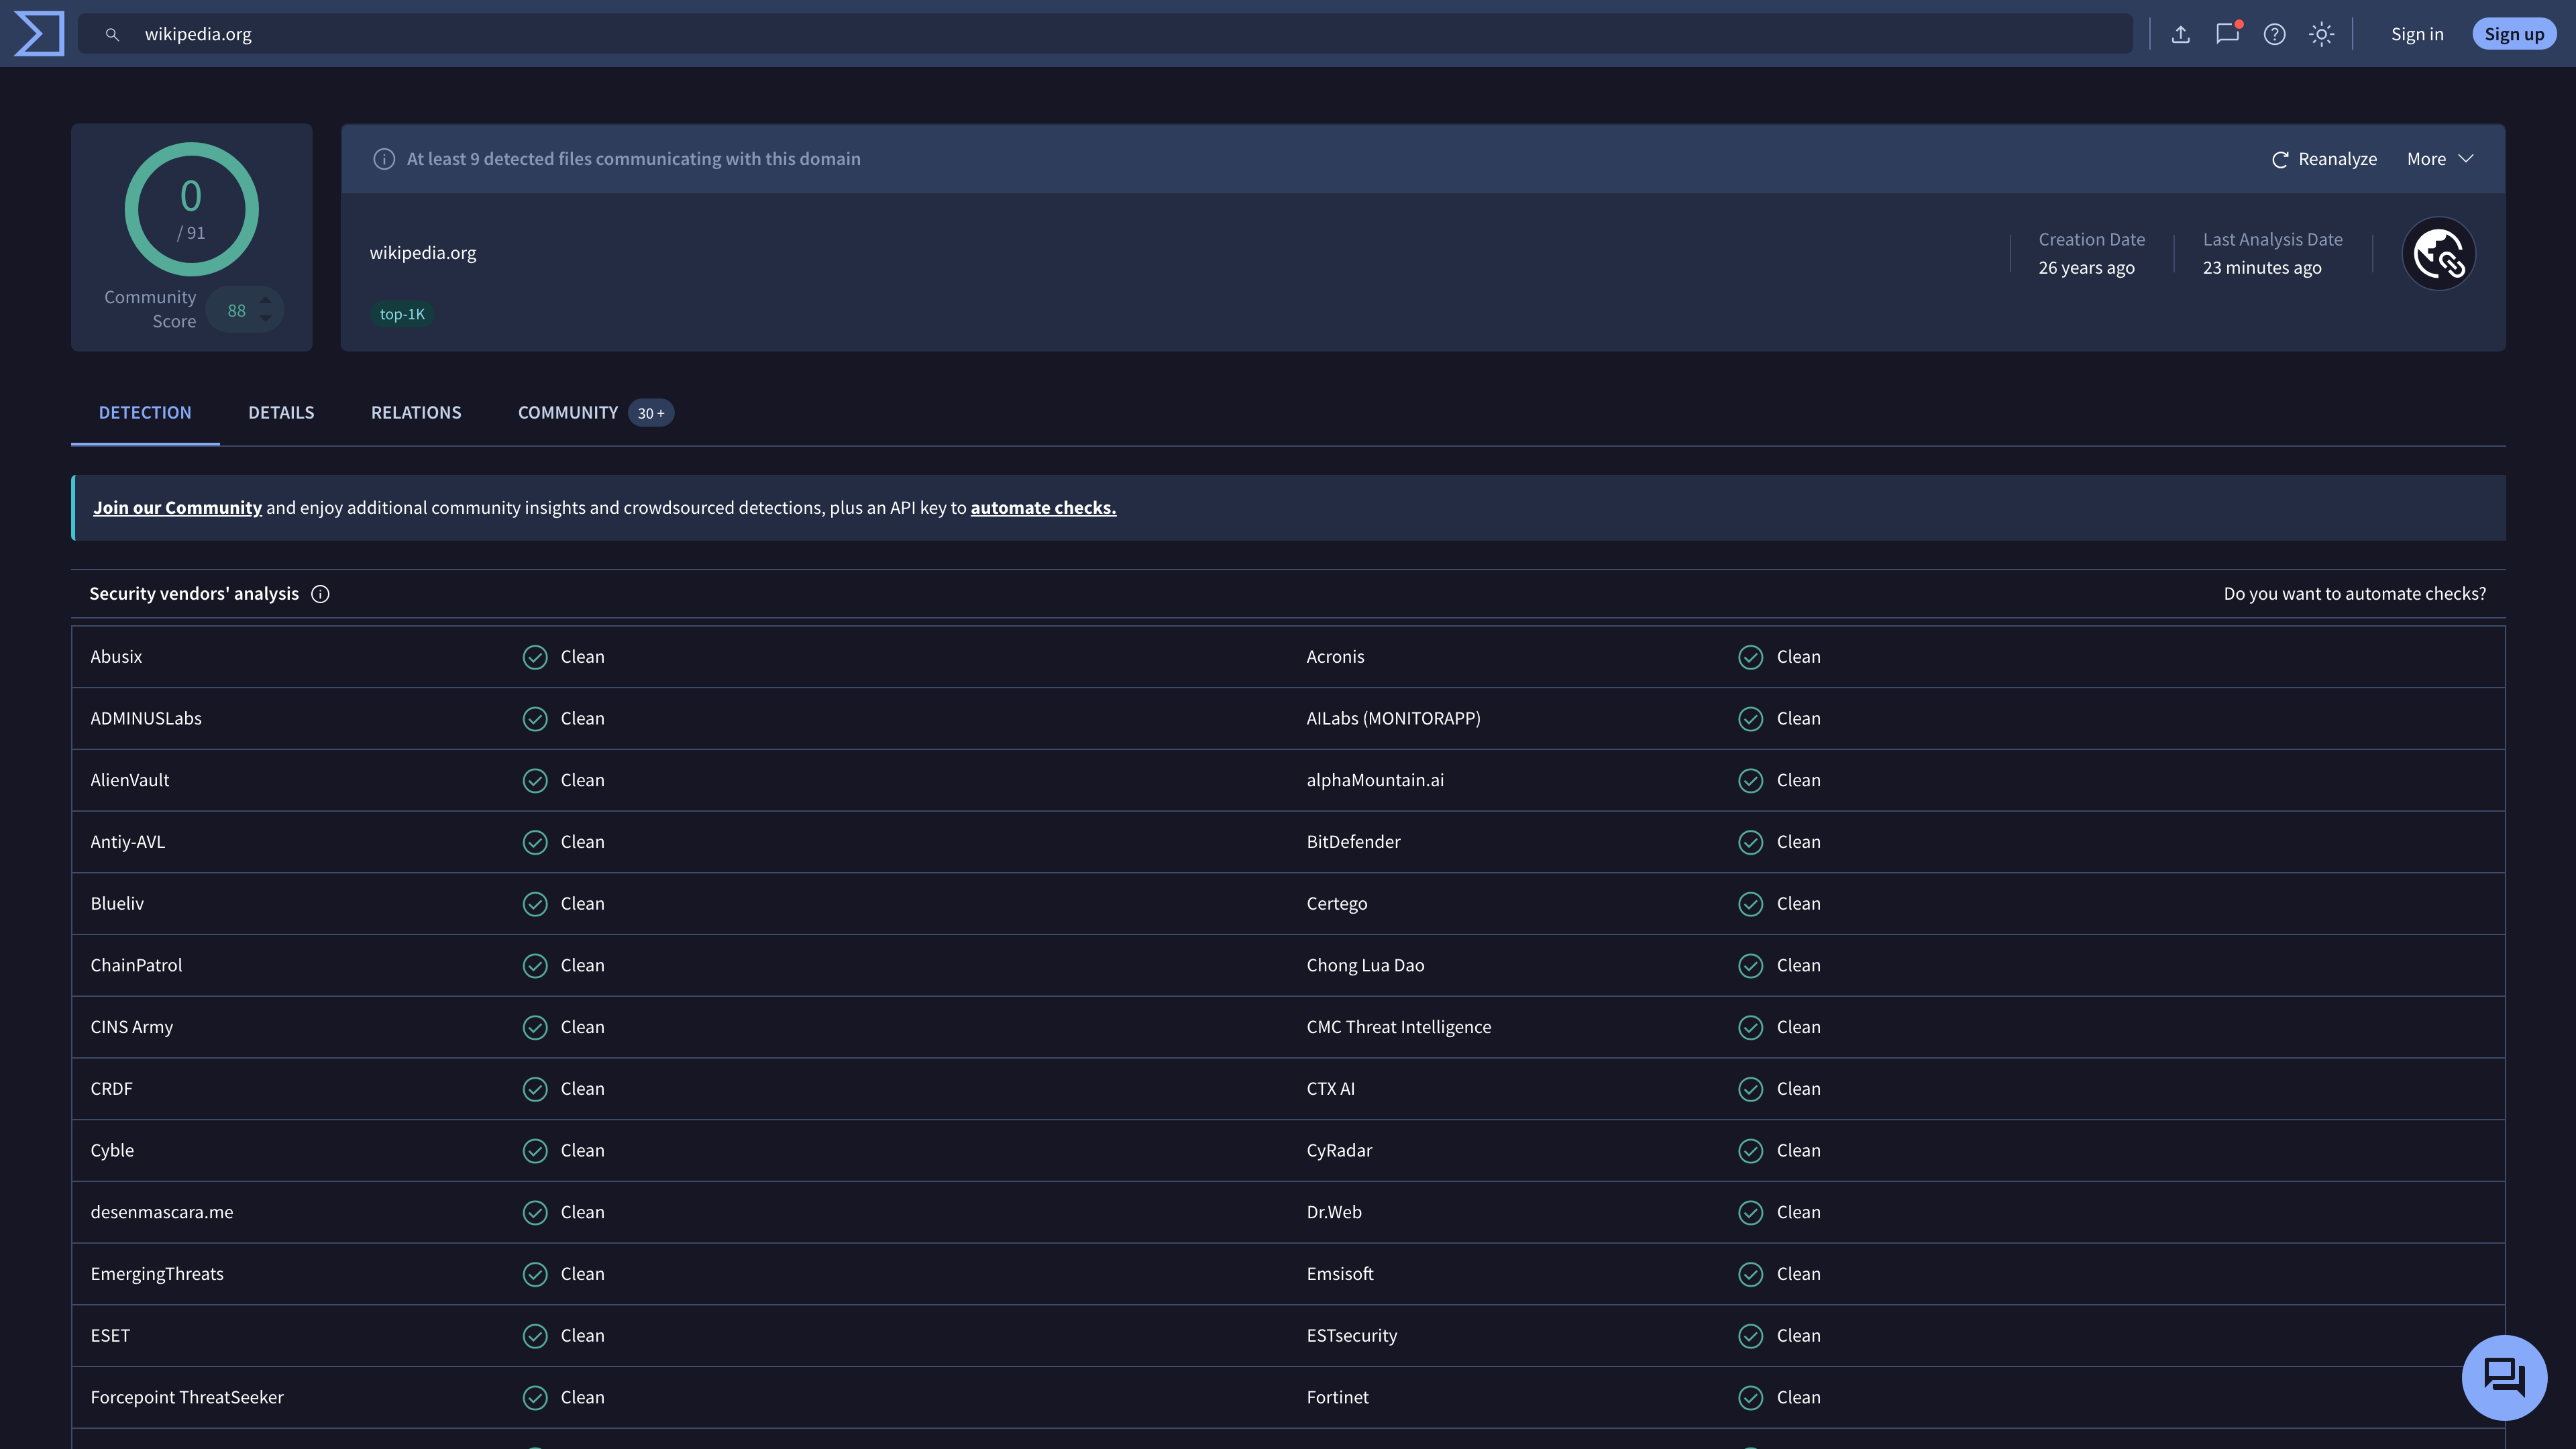Downvote the community score arrow

(266, 319)
